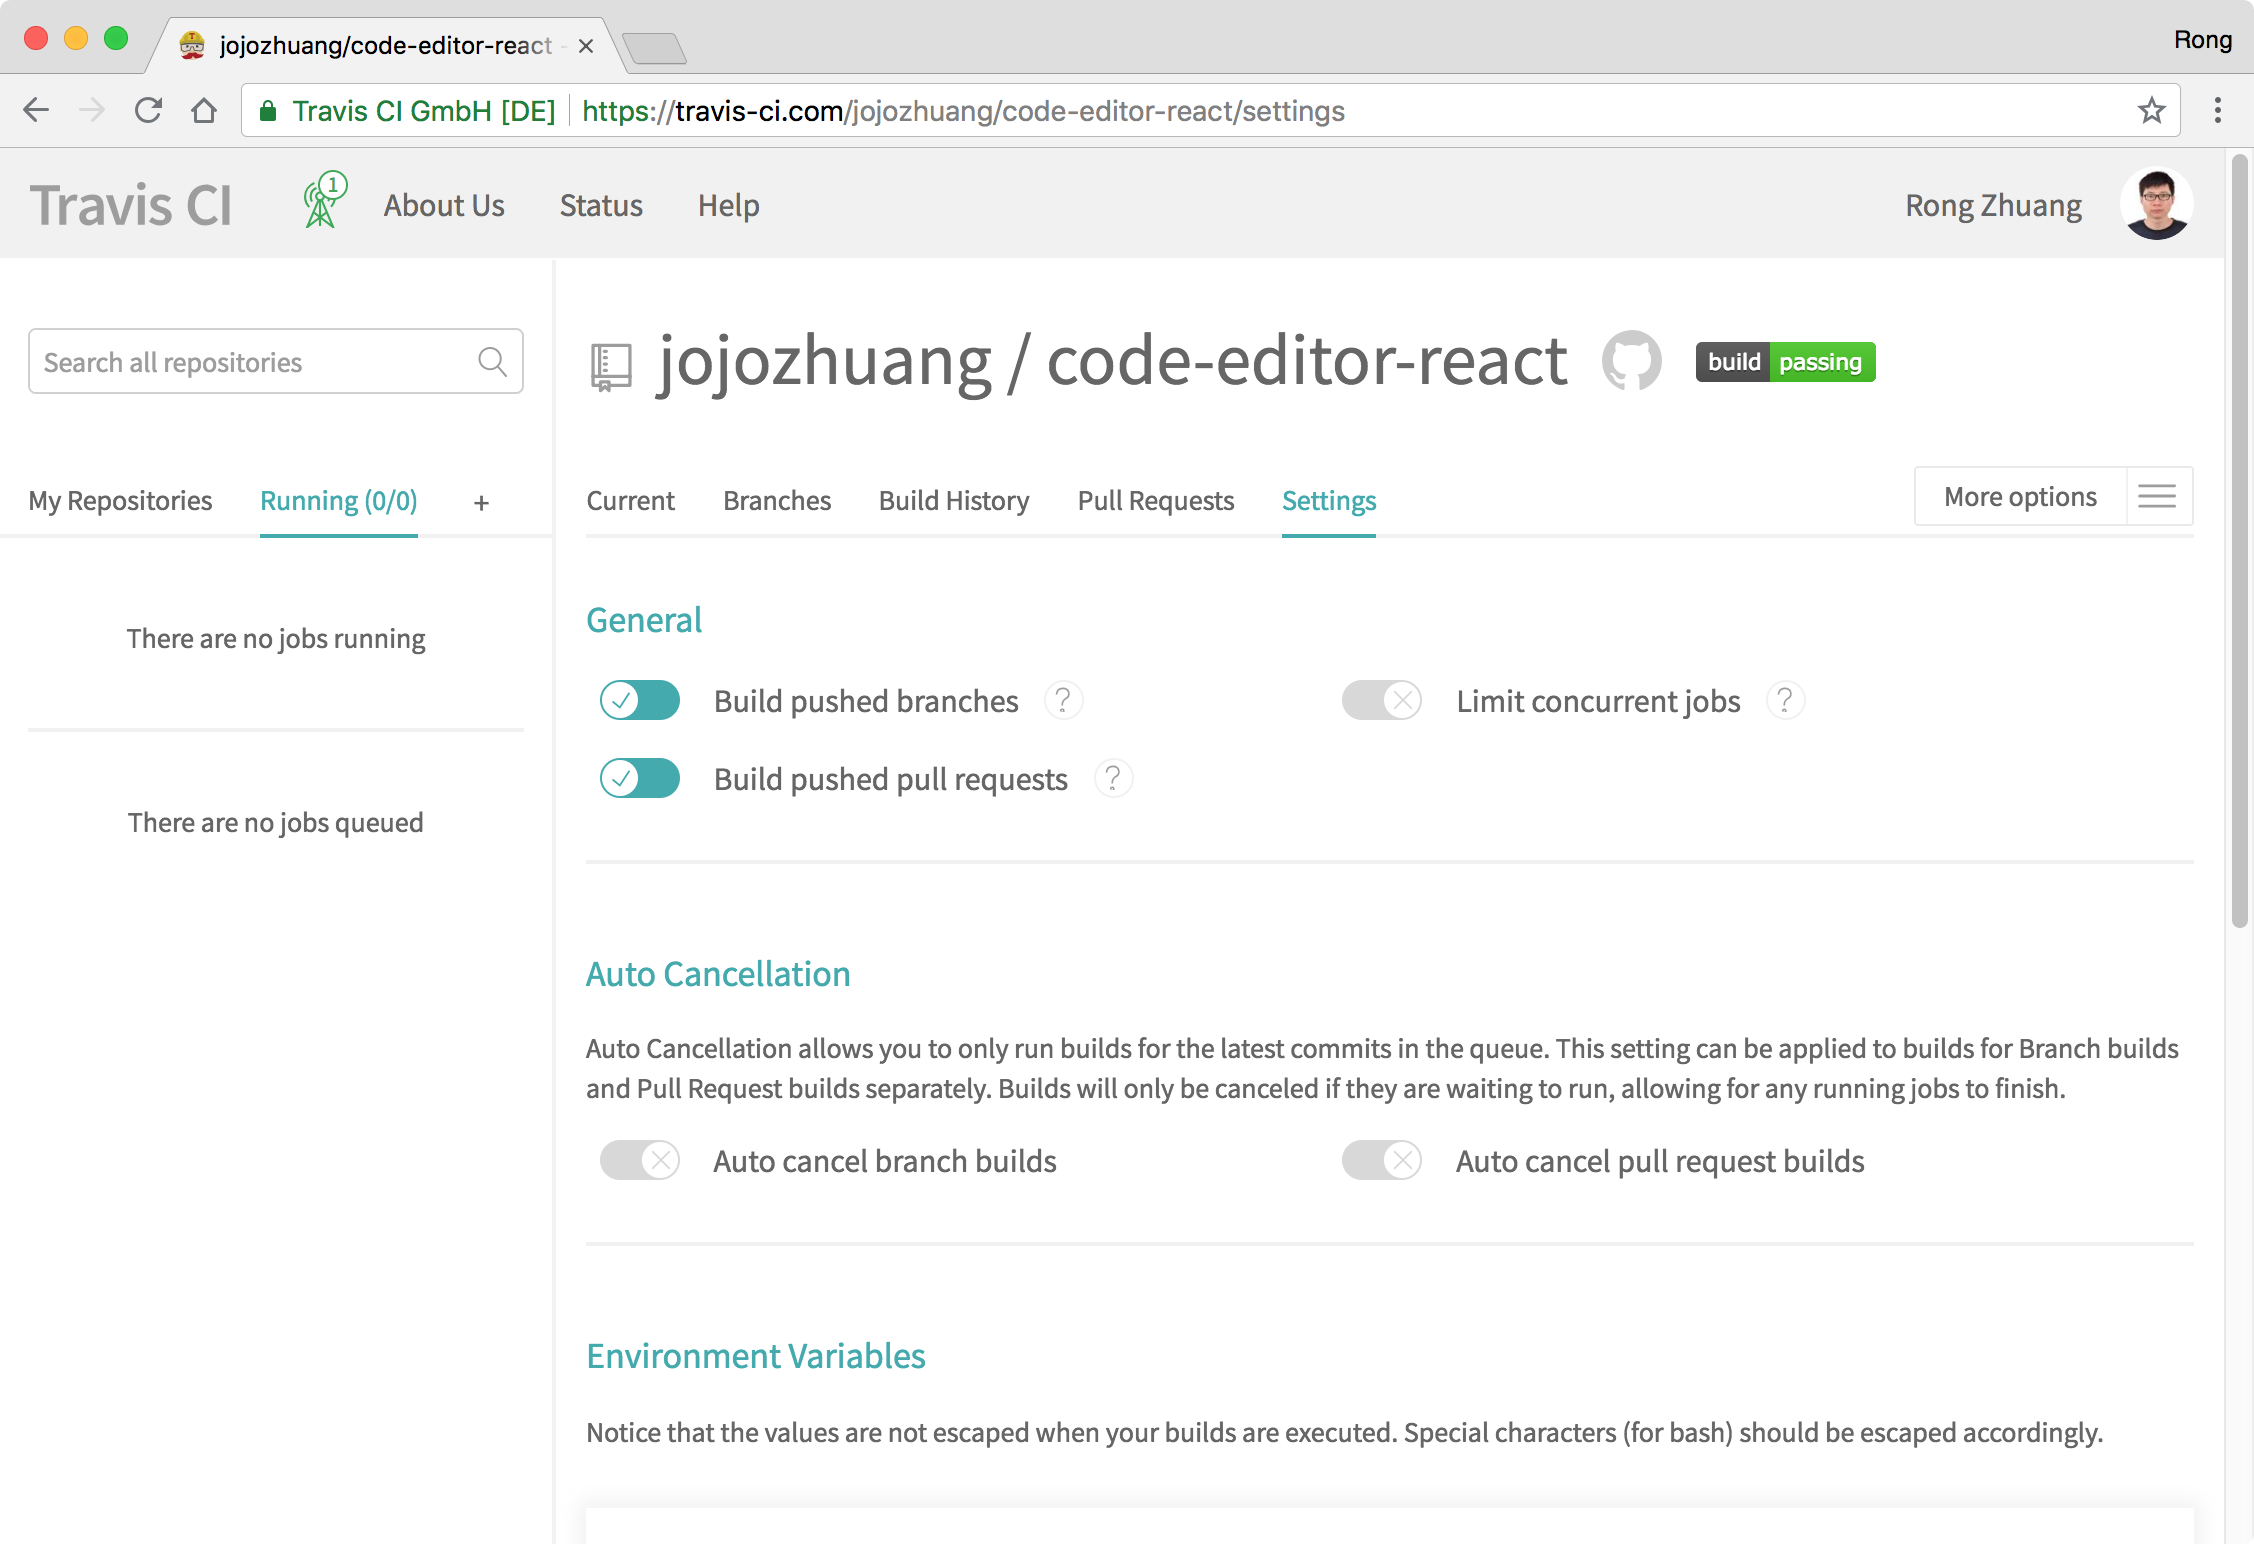Close the code-editor-react browser tab

[x=586, y=46]
